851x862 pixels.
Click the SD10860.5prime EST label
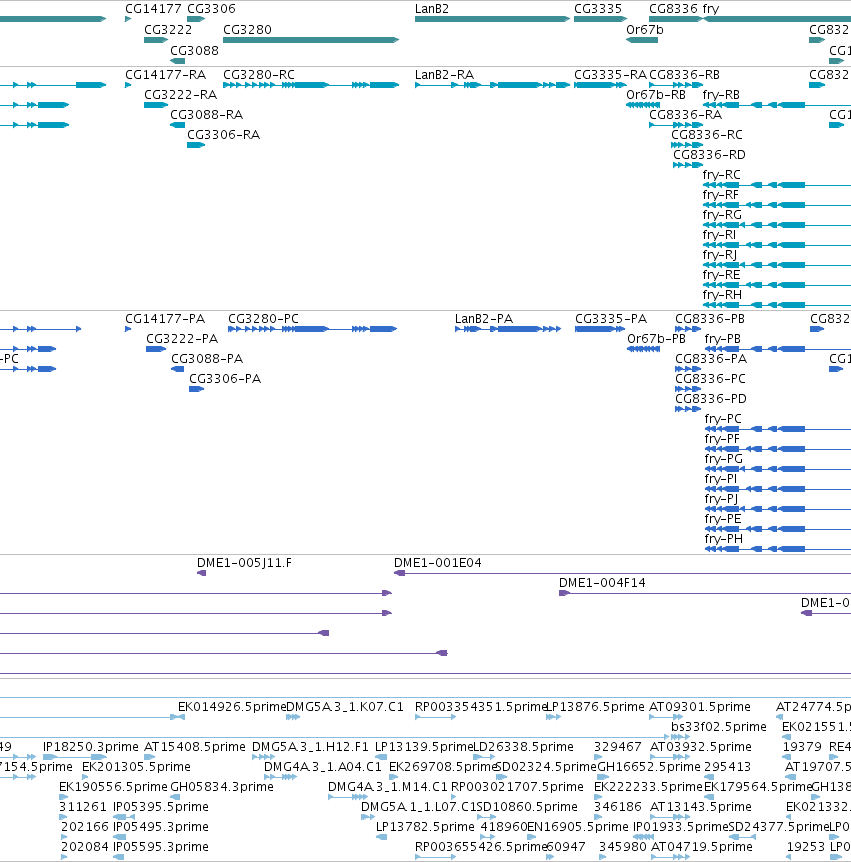tap(527, 807)
